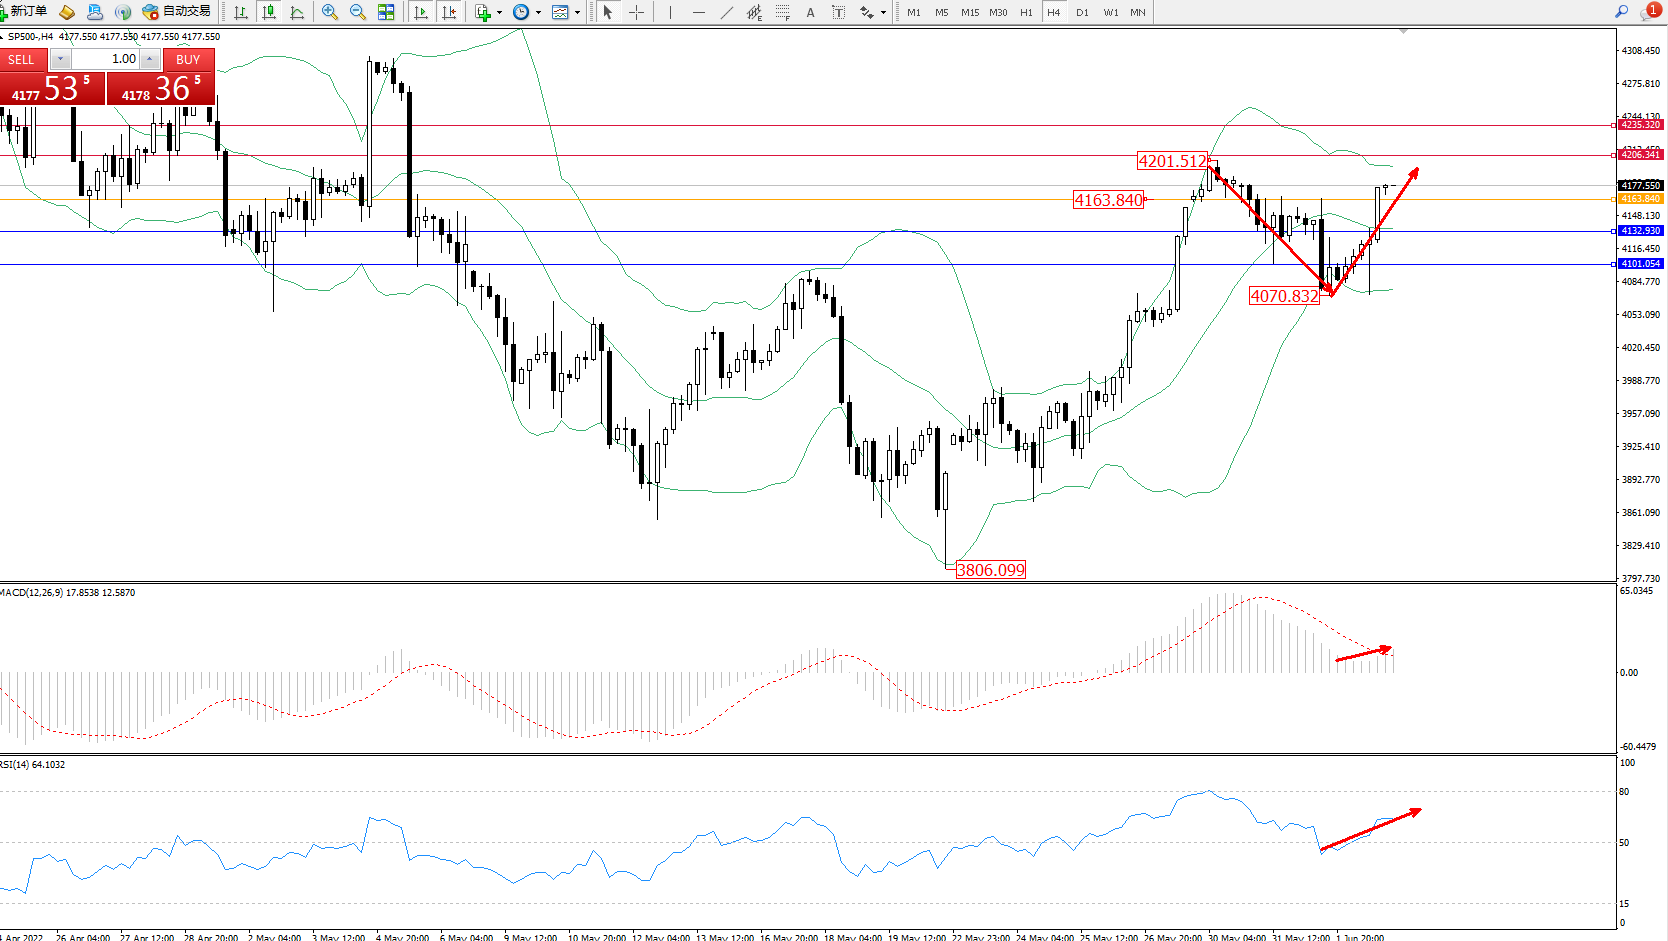Select the trendline drawing tool

pyautogui.click(x=726, y=12)
